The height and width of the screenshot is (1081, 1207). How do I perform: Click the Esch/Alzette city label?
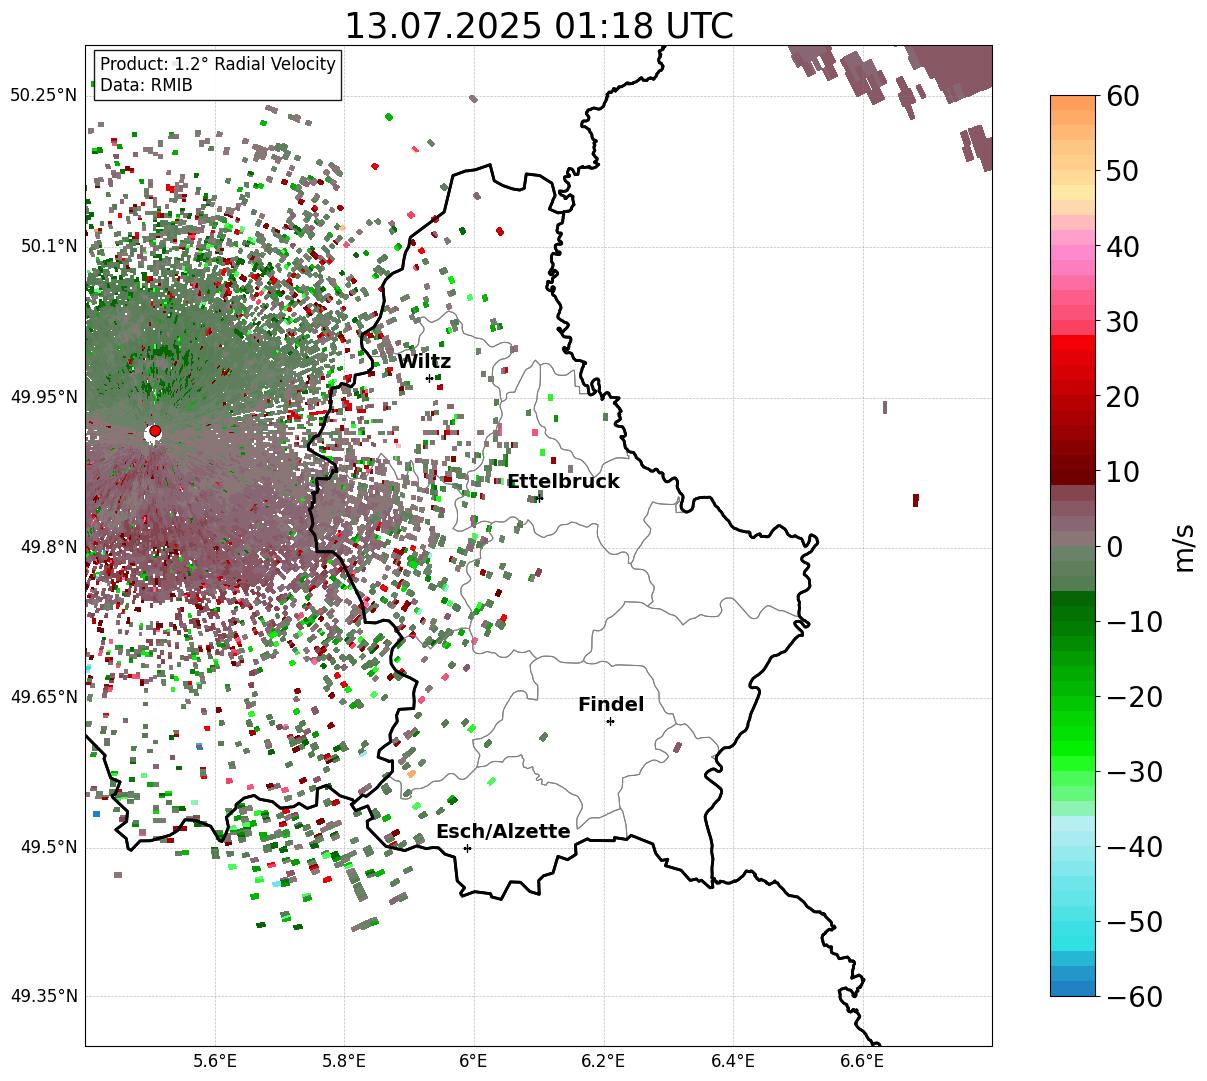point(503,832)
